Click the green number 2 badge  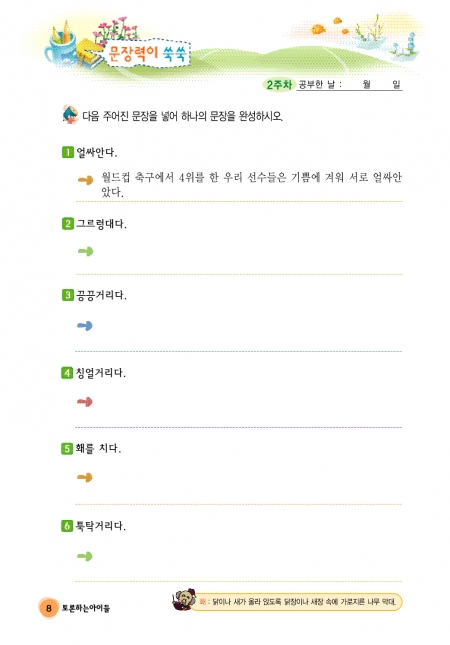tap(67, 224)
